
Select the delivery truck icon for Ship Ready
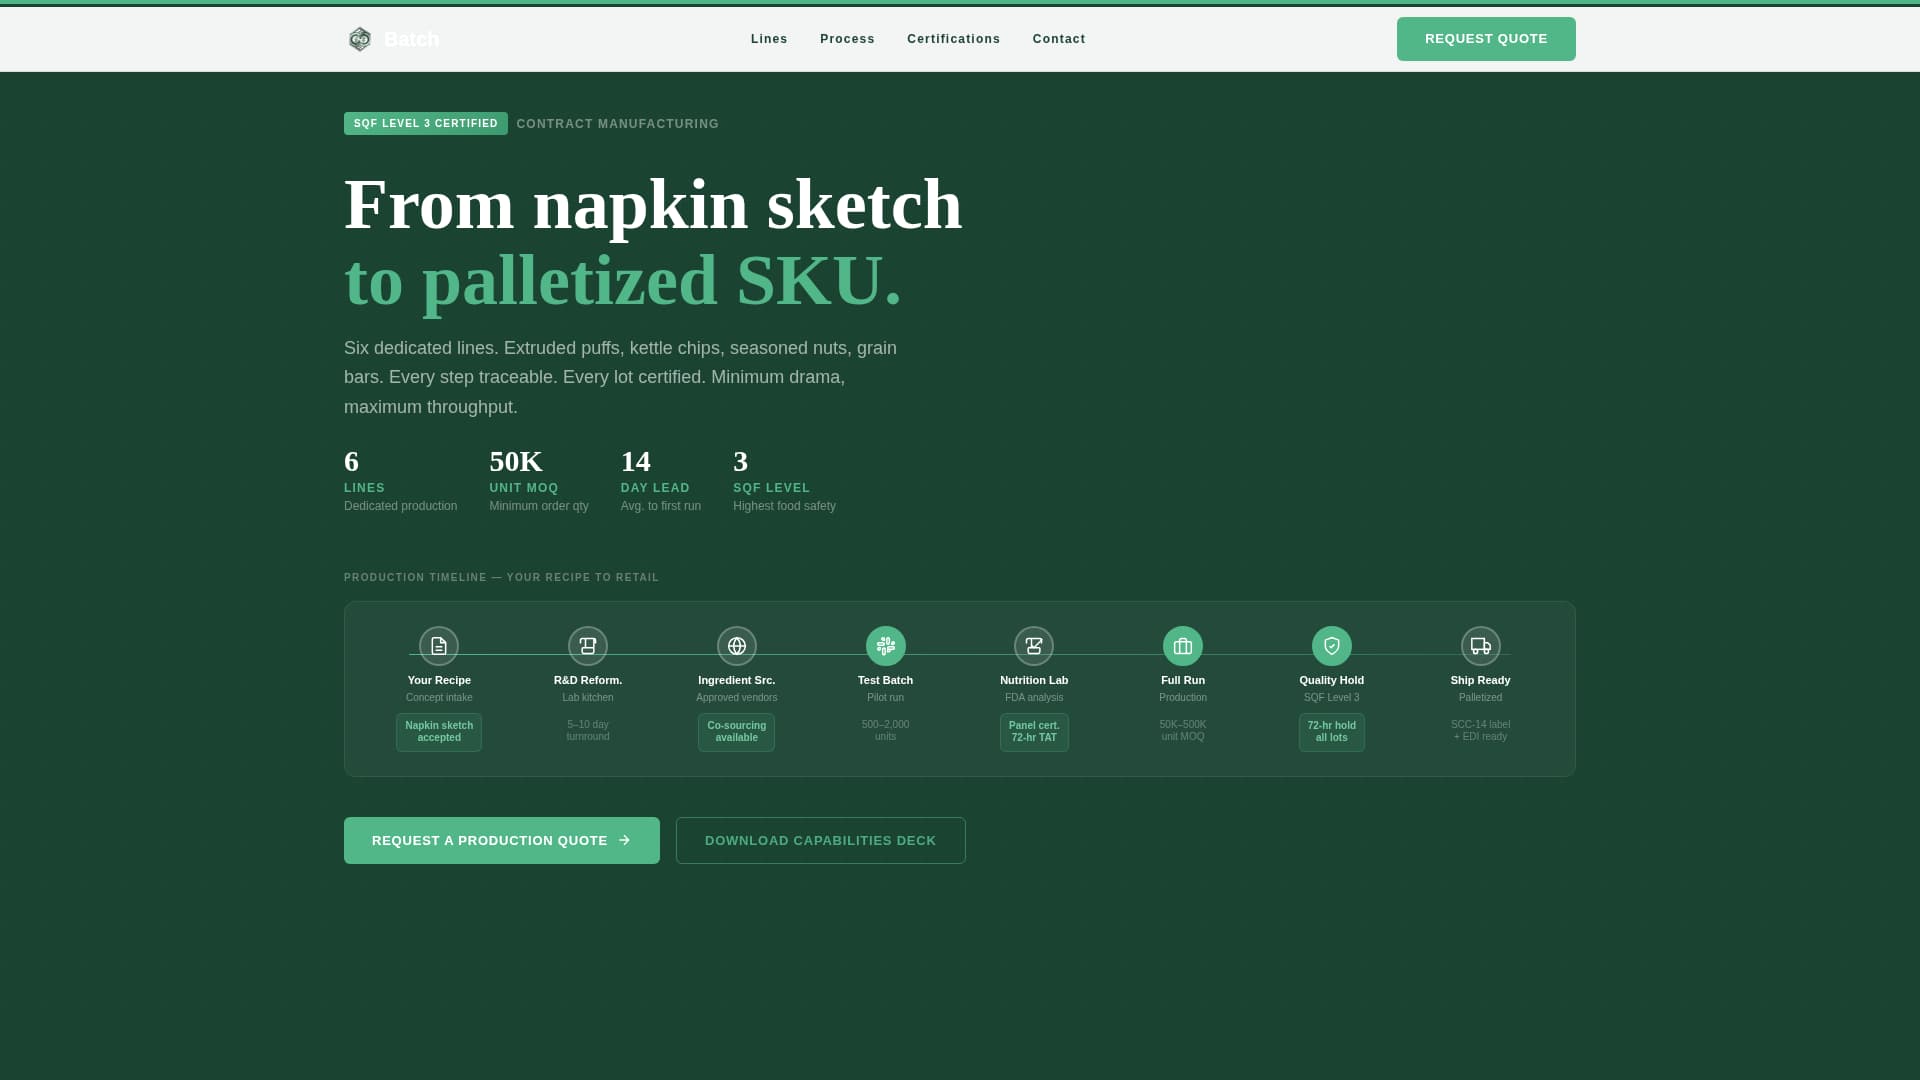pos(1480,645)
